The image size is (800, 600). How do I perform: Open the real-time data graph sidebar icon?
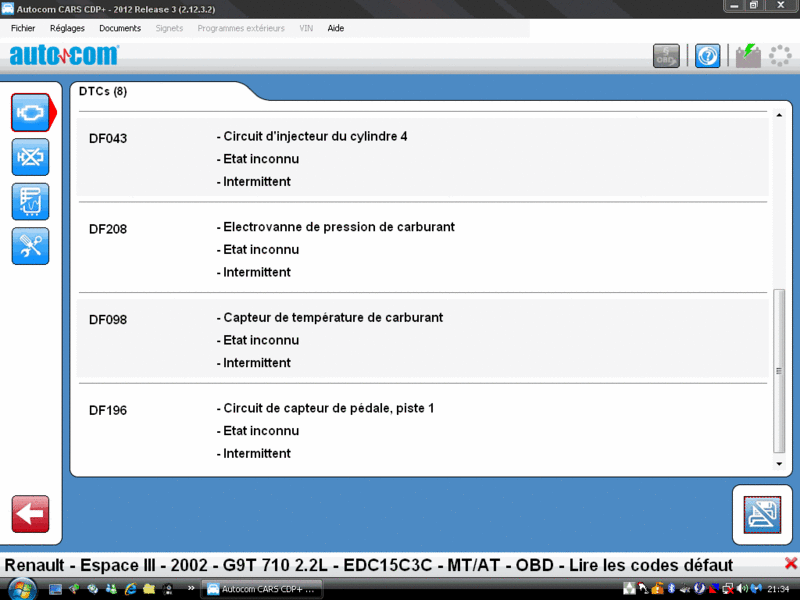(31, 202)
